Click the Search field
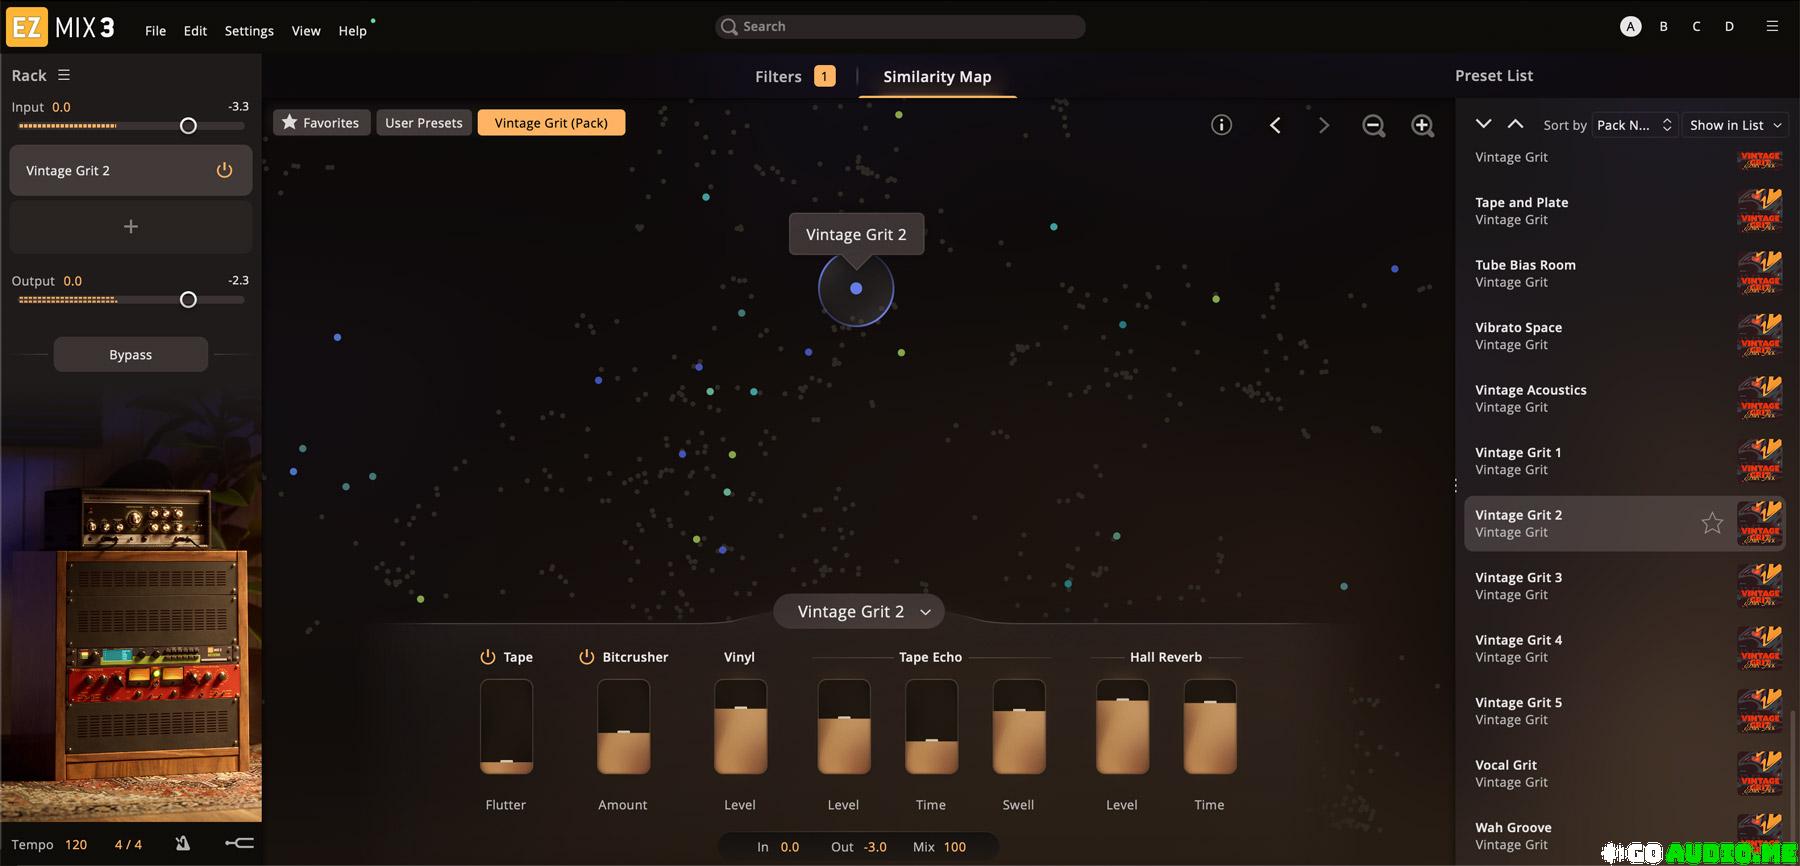 [900, 27]
